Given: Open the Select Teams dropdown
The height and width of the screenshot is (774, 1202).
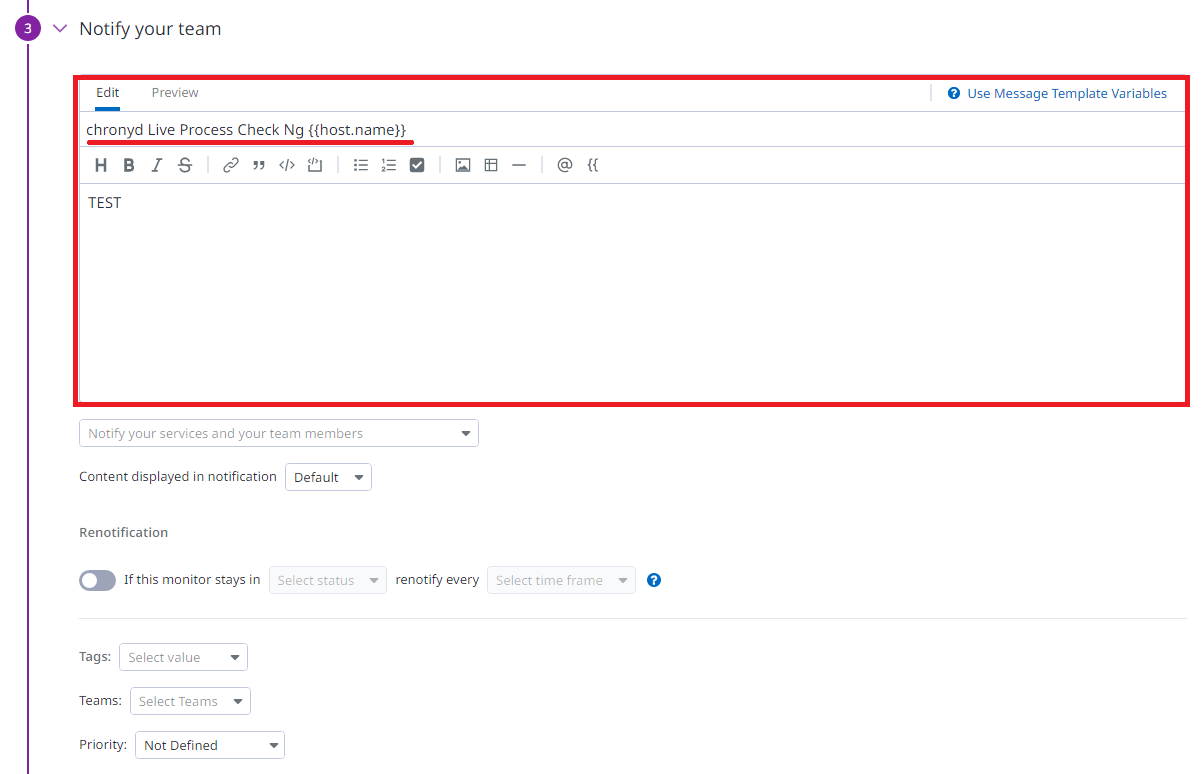Looking at the screenshot, I should coord(190,701).
